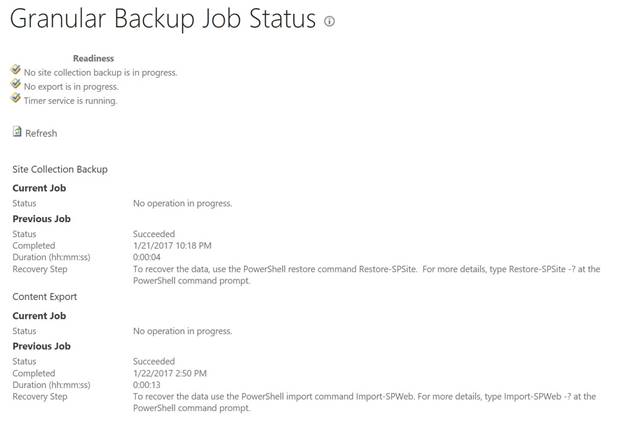Click 'No export is in progress' text
The image size is (624, 426).
point(73,86)
